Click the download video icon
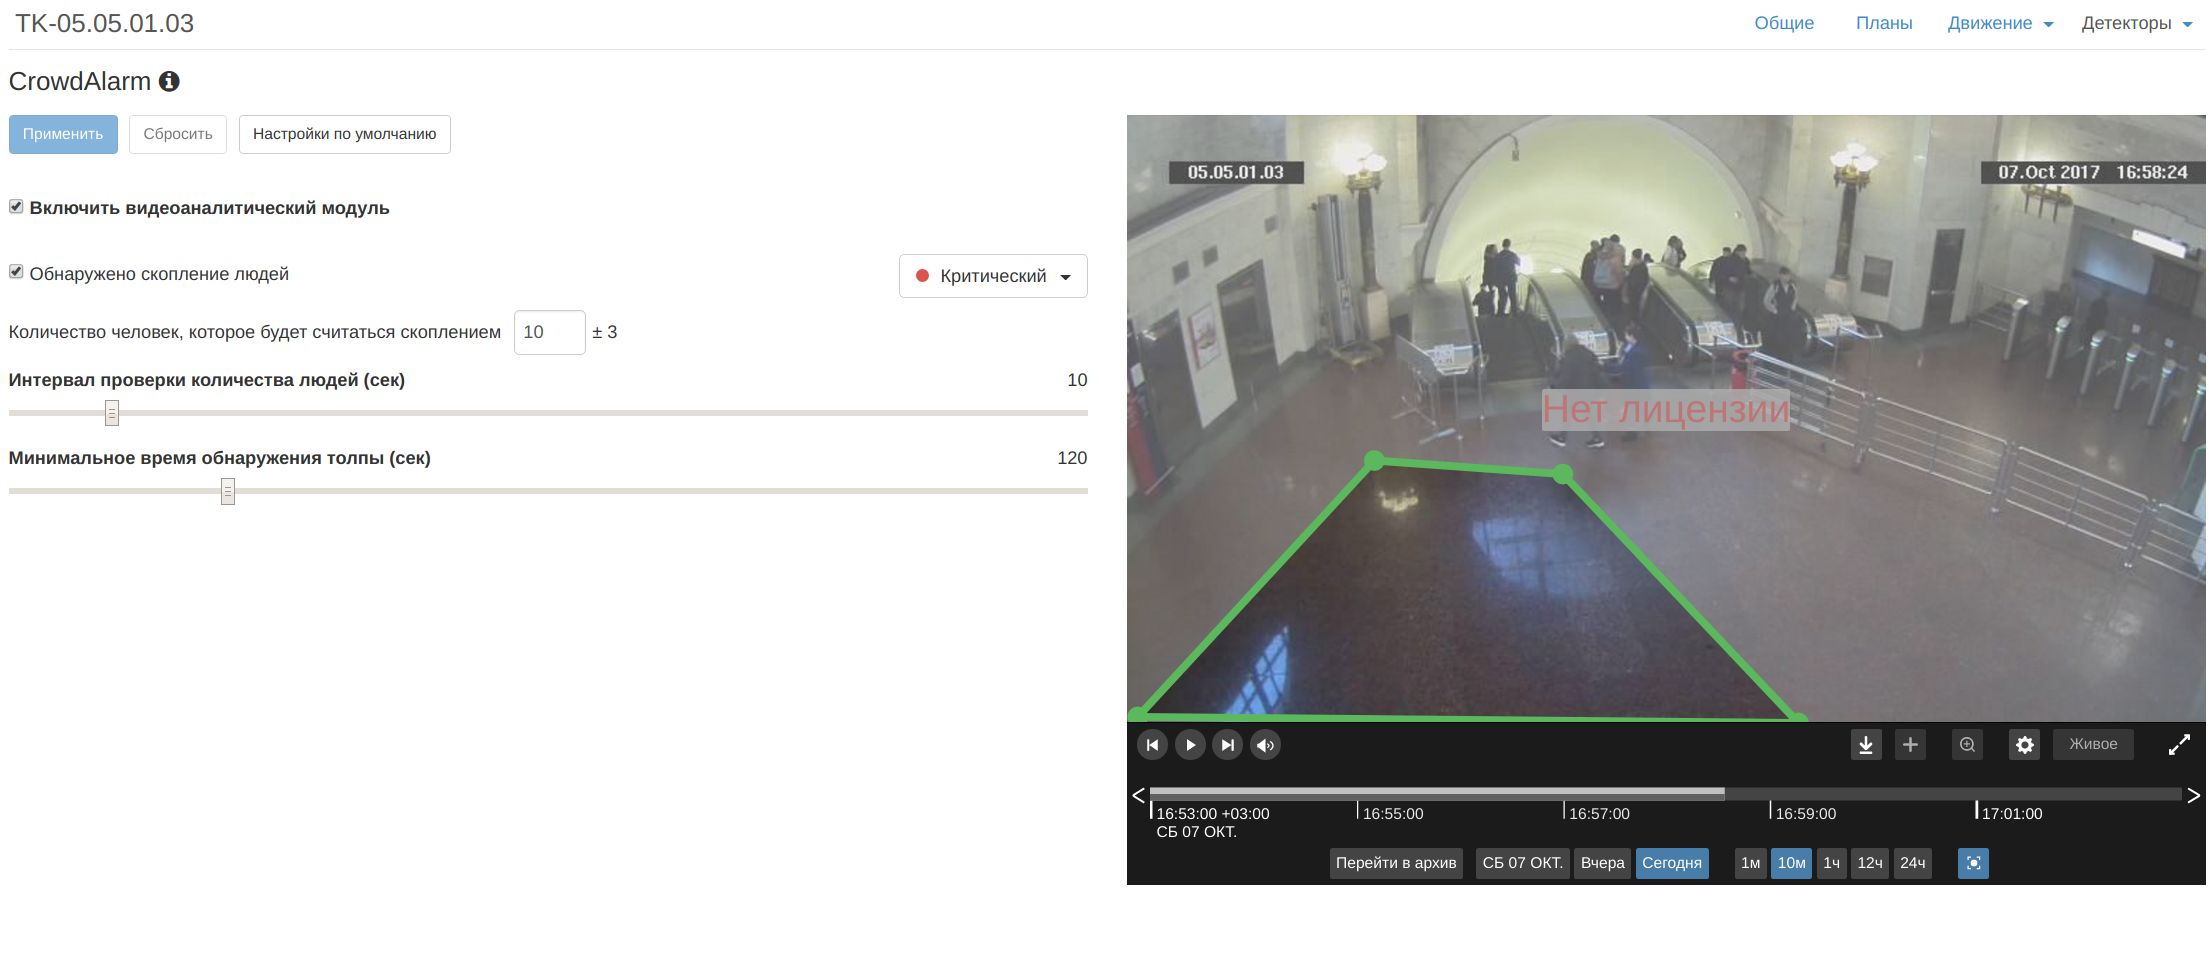 point(1866,745)
